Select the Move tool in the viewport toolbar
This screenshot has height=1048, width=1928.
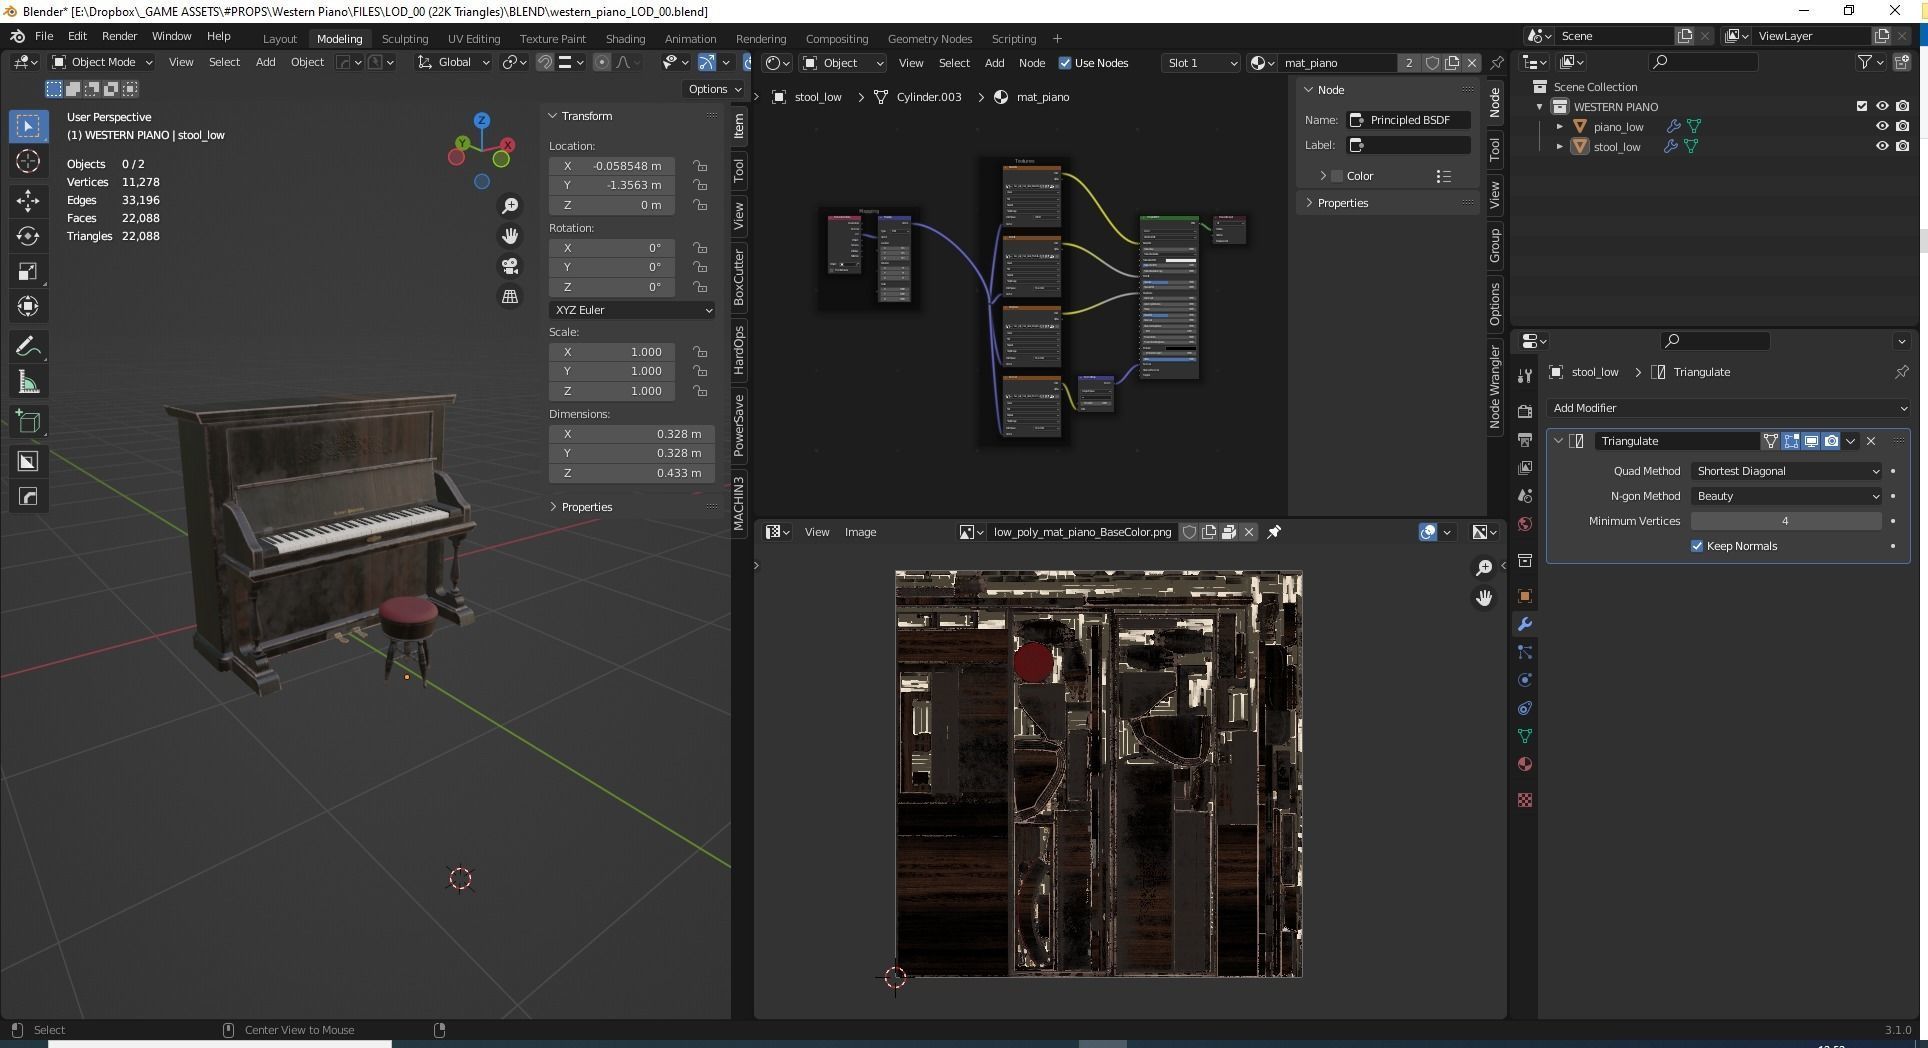point(28,200)
